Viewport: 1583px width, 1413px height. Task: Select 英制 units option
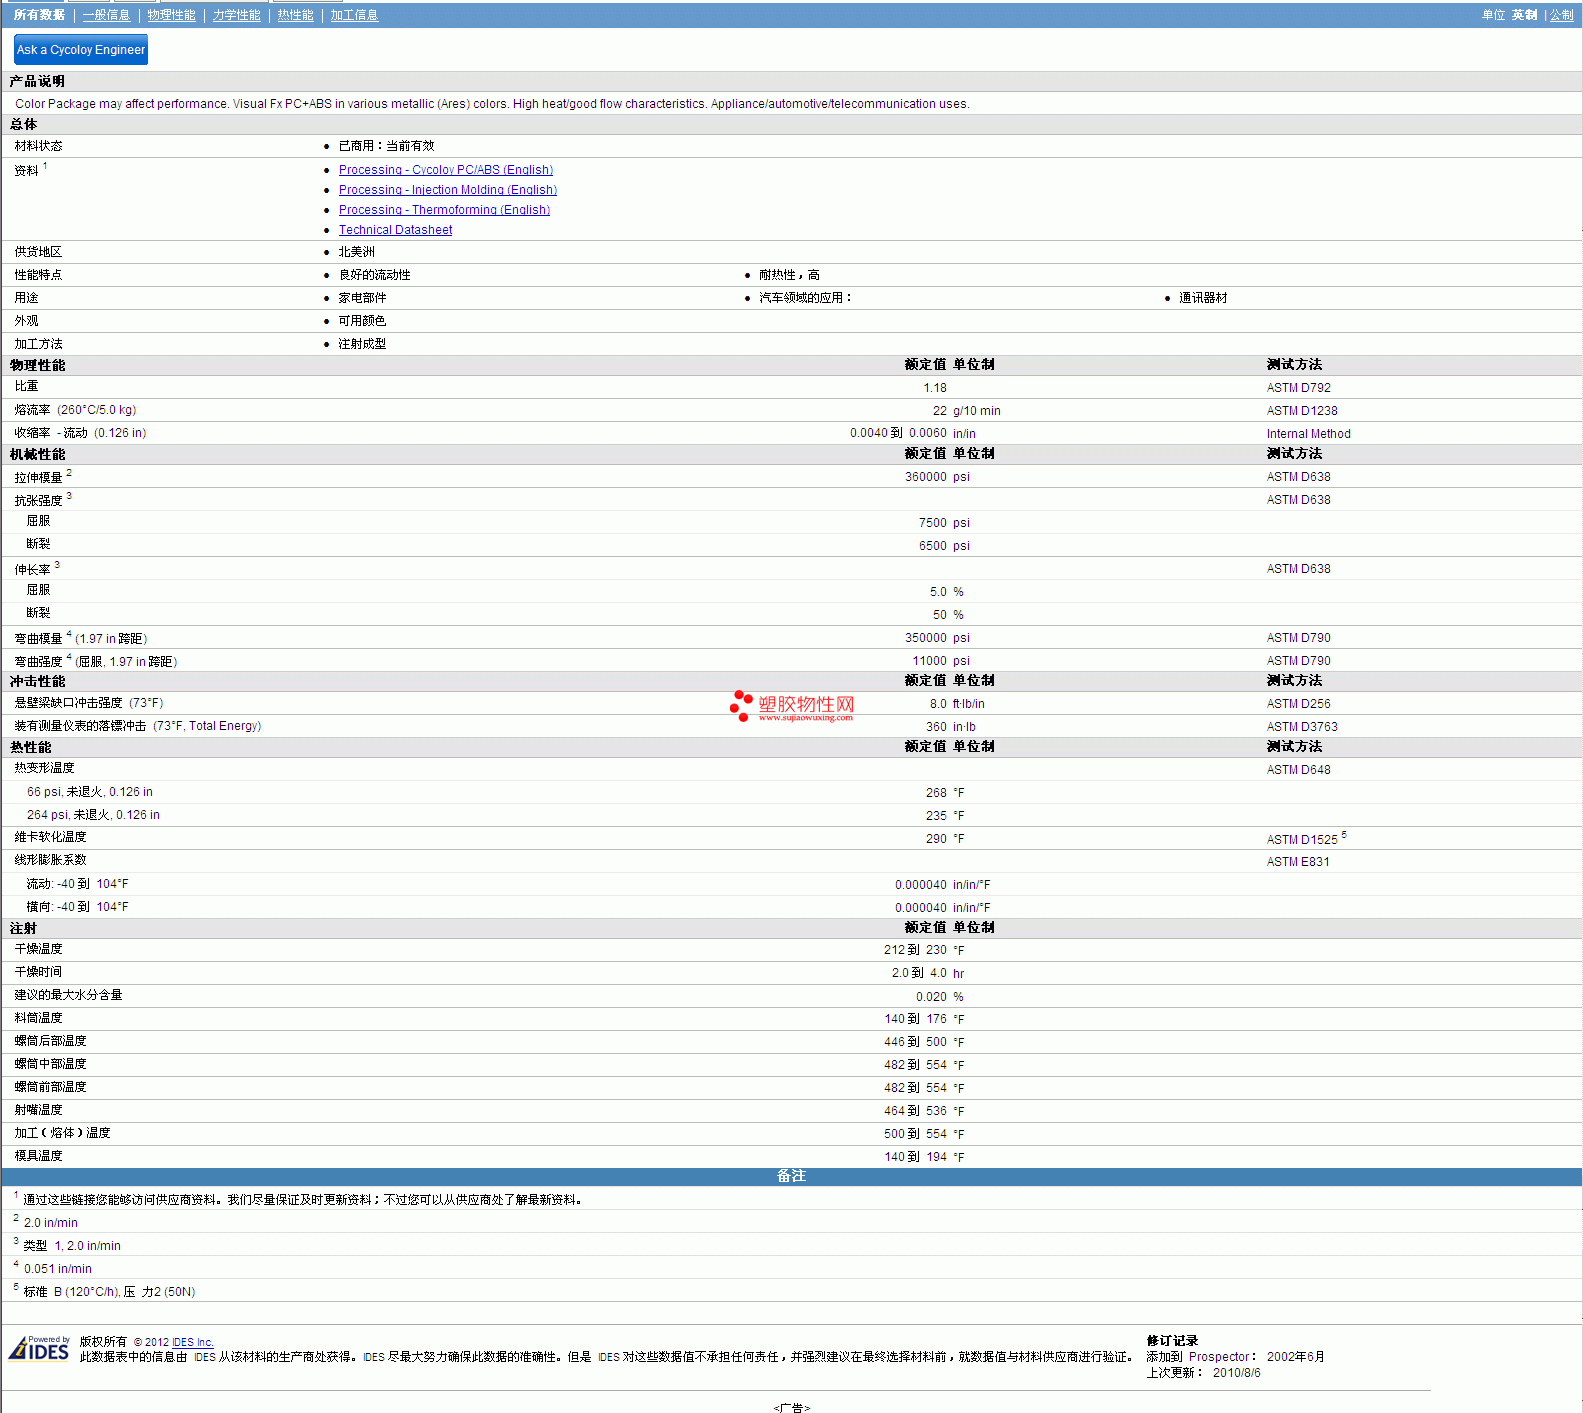(x=1524, y=15)
